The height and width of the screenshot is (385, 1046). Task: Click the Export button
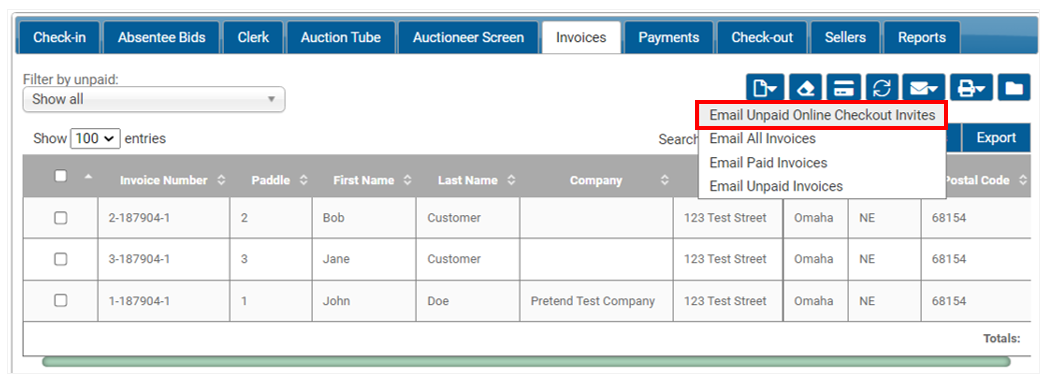point(996,138)
